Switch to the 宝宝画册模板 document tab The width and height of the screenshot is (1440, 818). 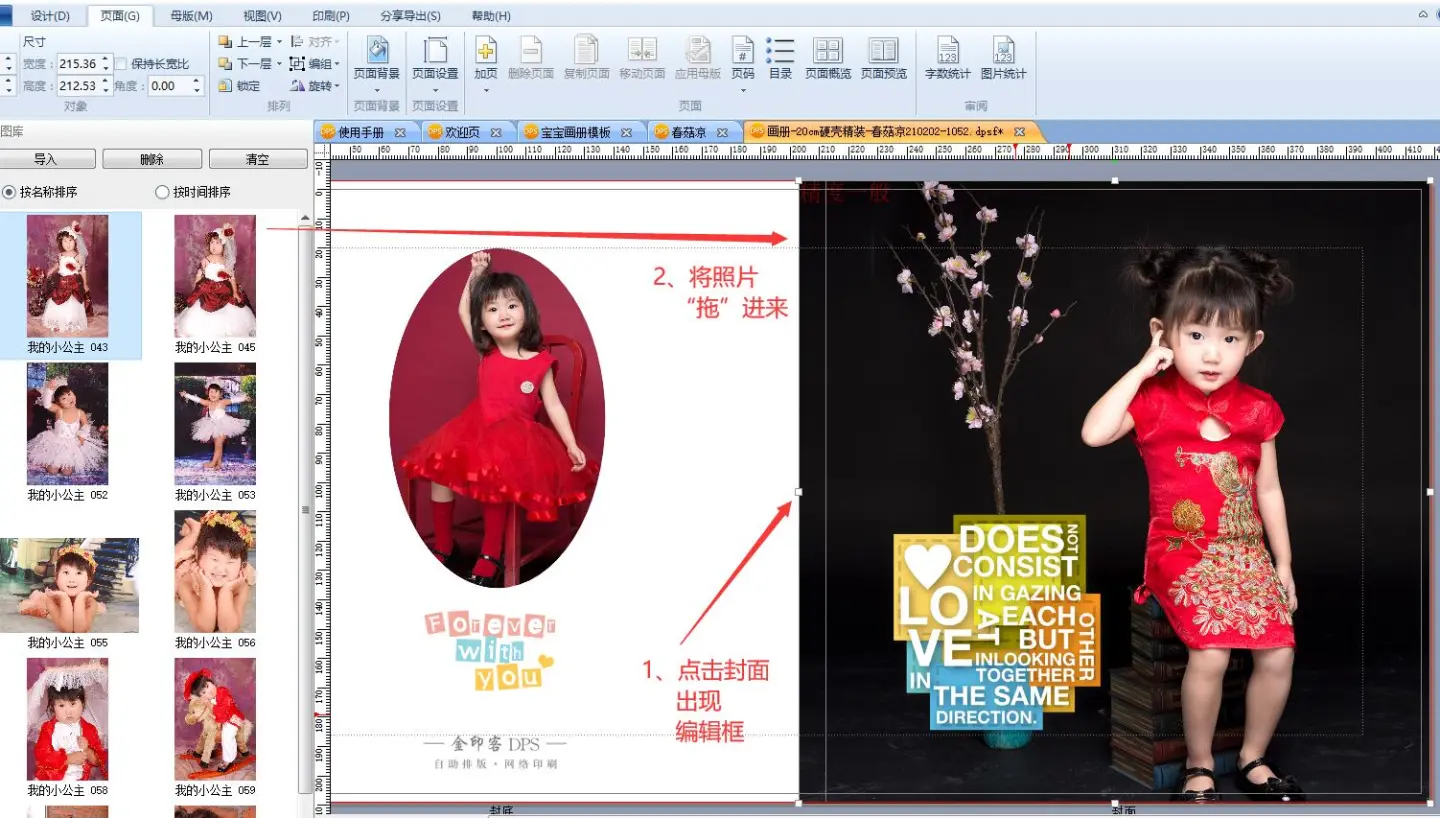tap(575, 132)
